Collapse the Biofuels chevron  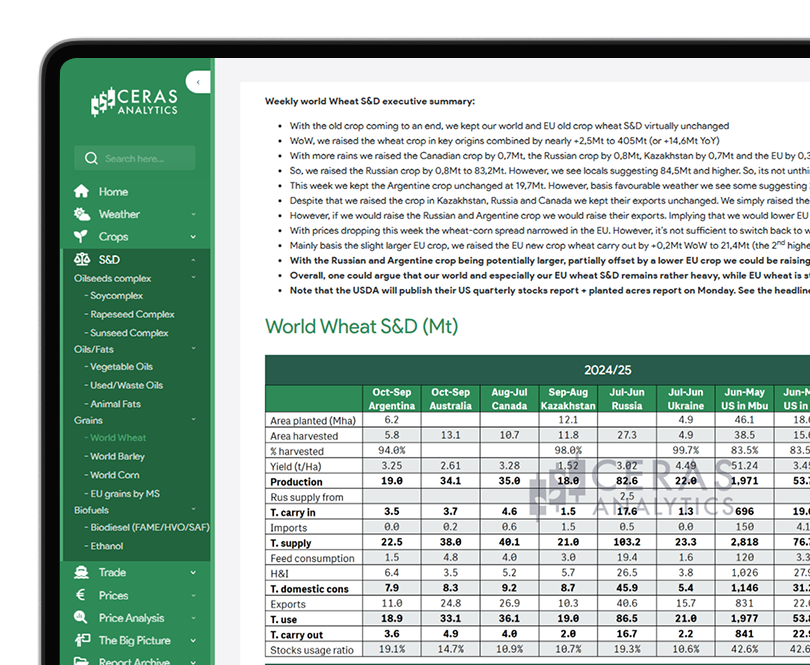pos(193,509)
